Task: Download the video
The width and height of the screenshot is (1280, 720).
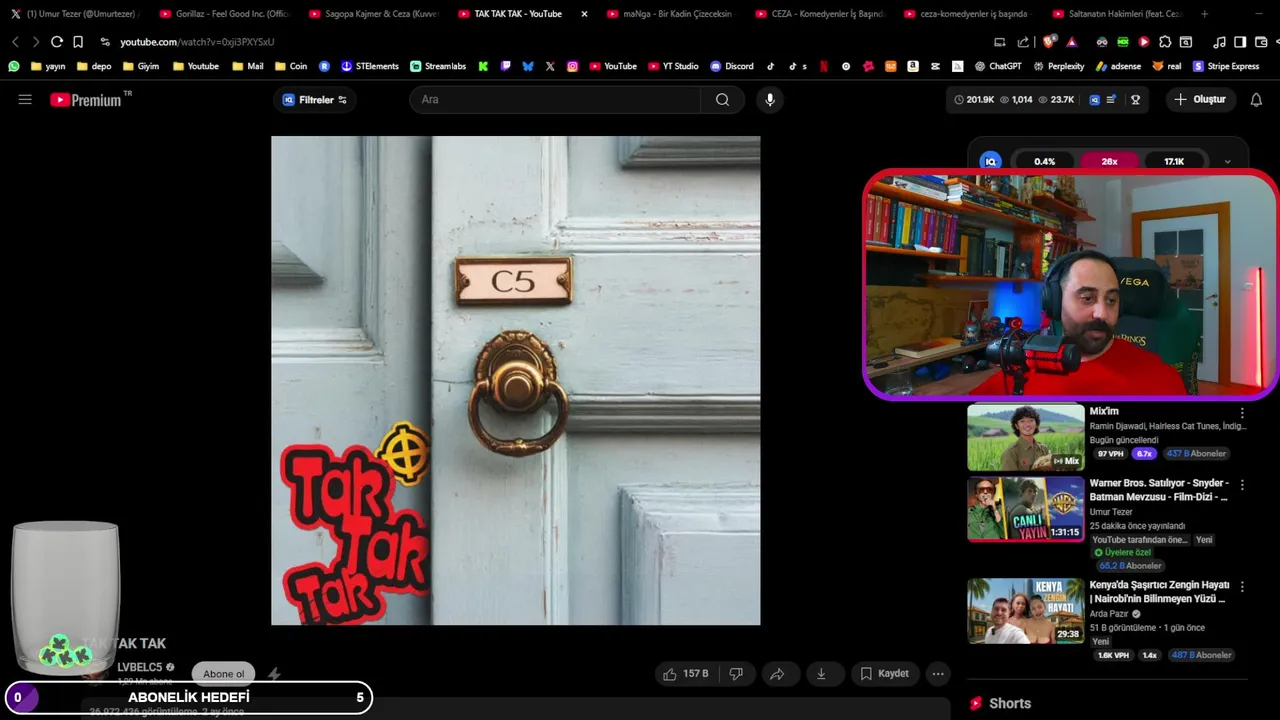Action: click(x=821, y=674)
